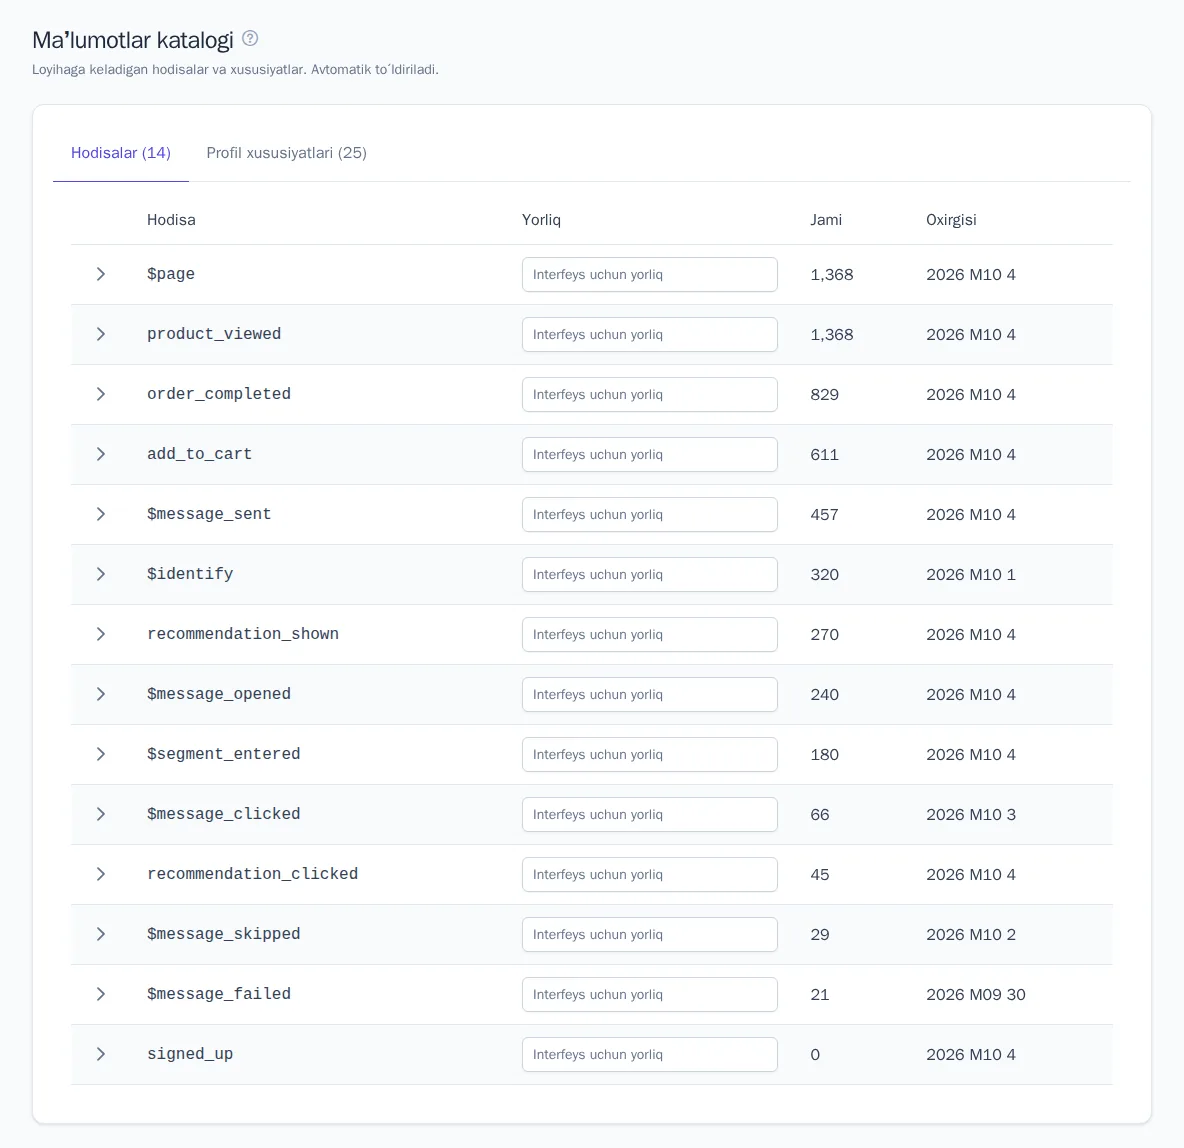Focus the label field for $message_clicked
This screenshot has width=1184, height=1148.
tap(649, 814)
